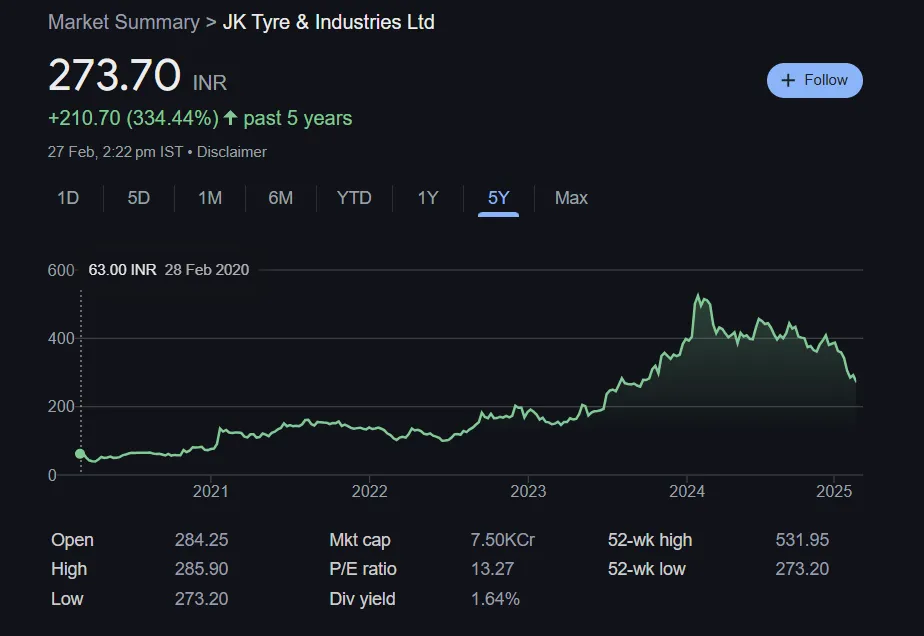Click the 400 y-axis label
This screenshot has width=924, height=636.
(61, 339)
